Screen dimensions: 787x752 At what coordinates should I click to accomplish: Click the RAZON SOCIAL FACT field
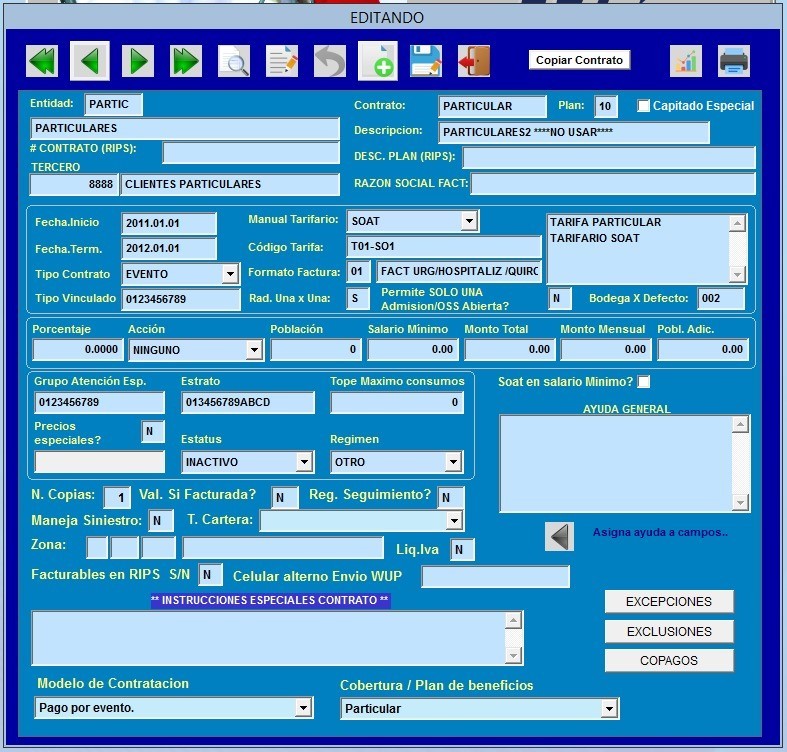(613, 184)
